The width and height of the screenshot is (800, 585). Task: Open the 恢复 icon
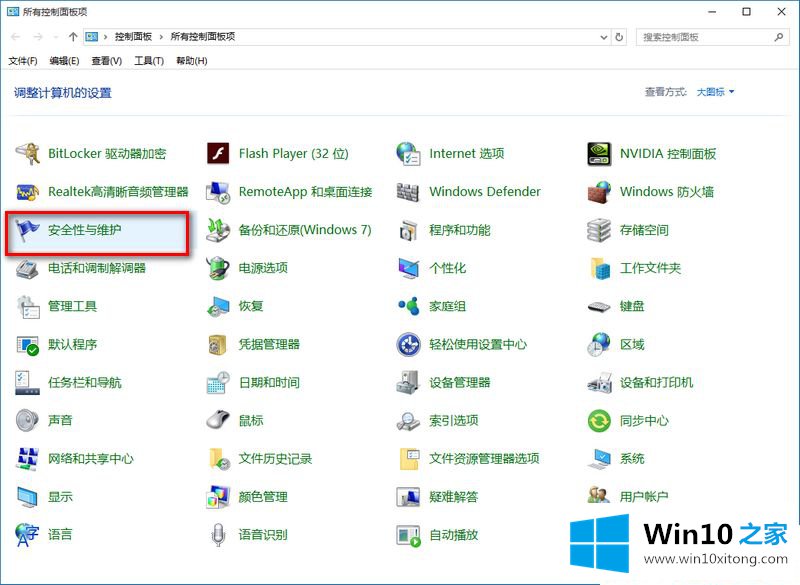(x=218, y=307)
